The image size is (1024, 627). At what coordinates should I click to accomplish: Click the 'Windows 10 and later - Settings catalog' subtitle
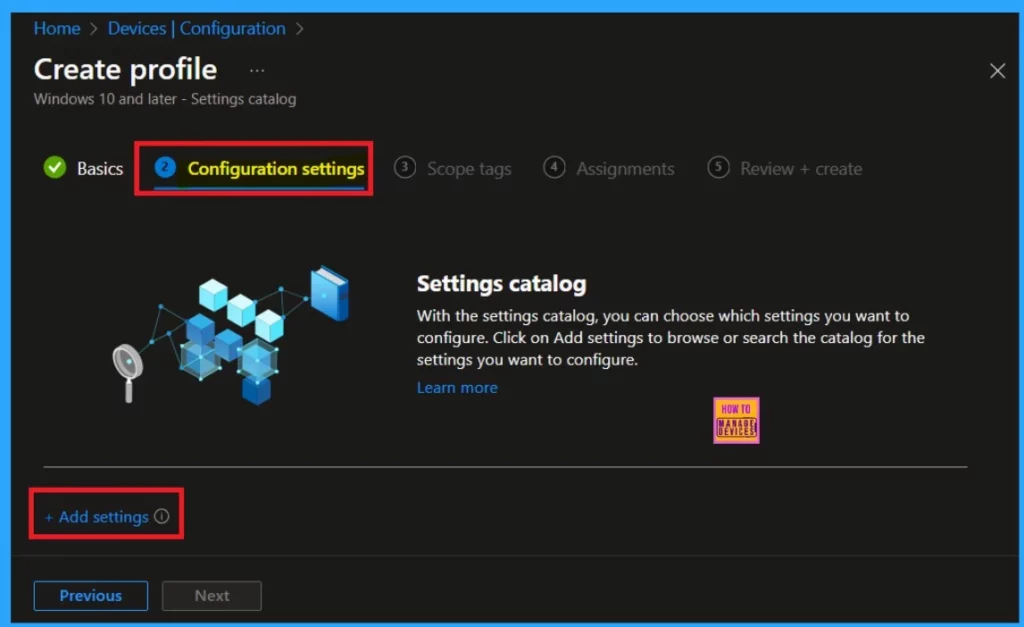point(165,99)
